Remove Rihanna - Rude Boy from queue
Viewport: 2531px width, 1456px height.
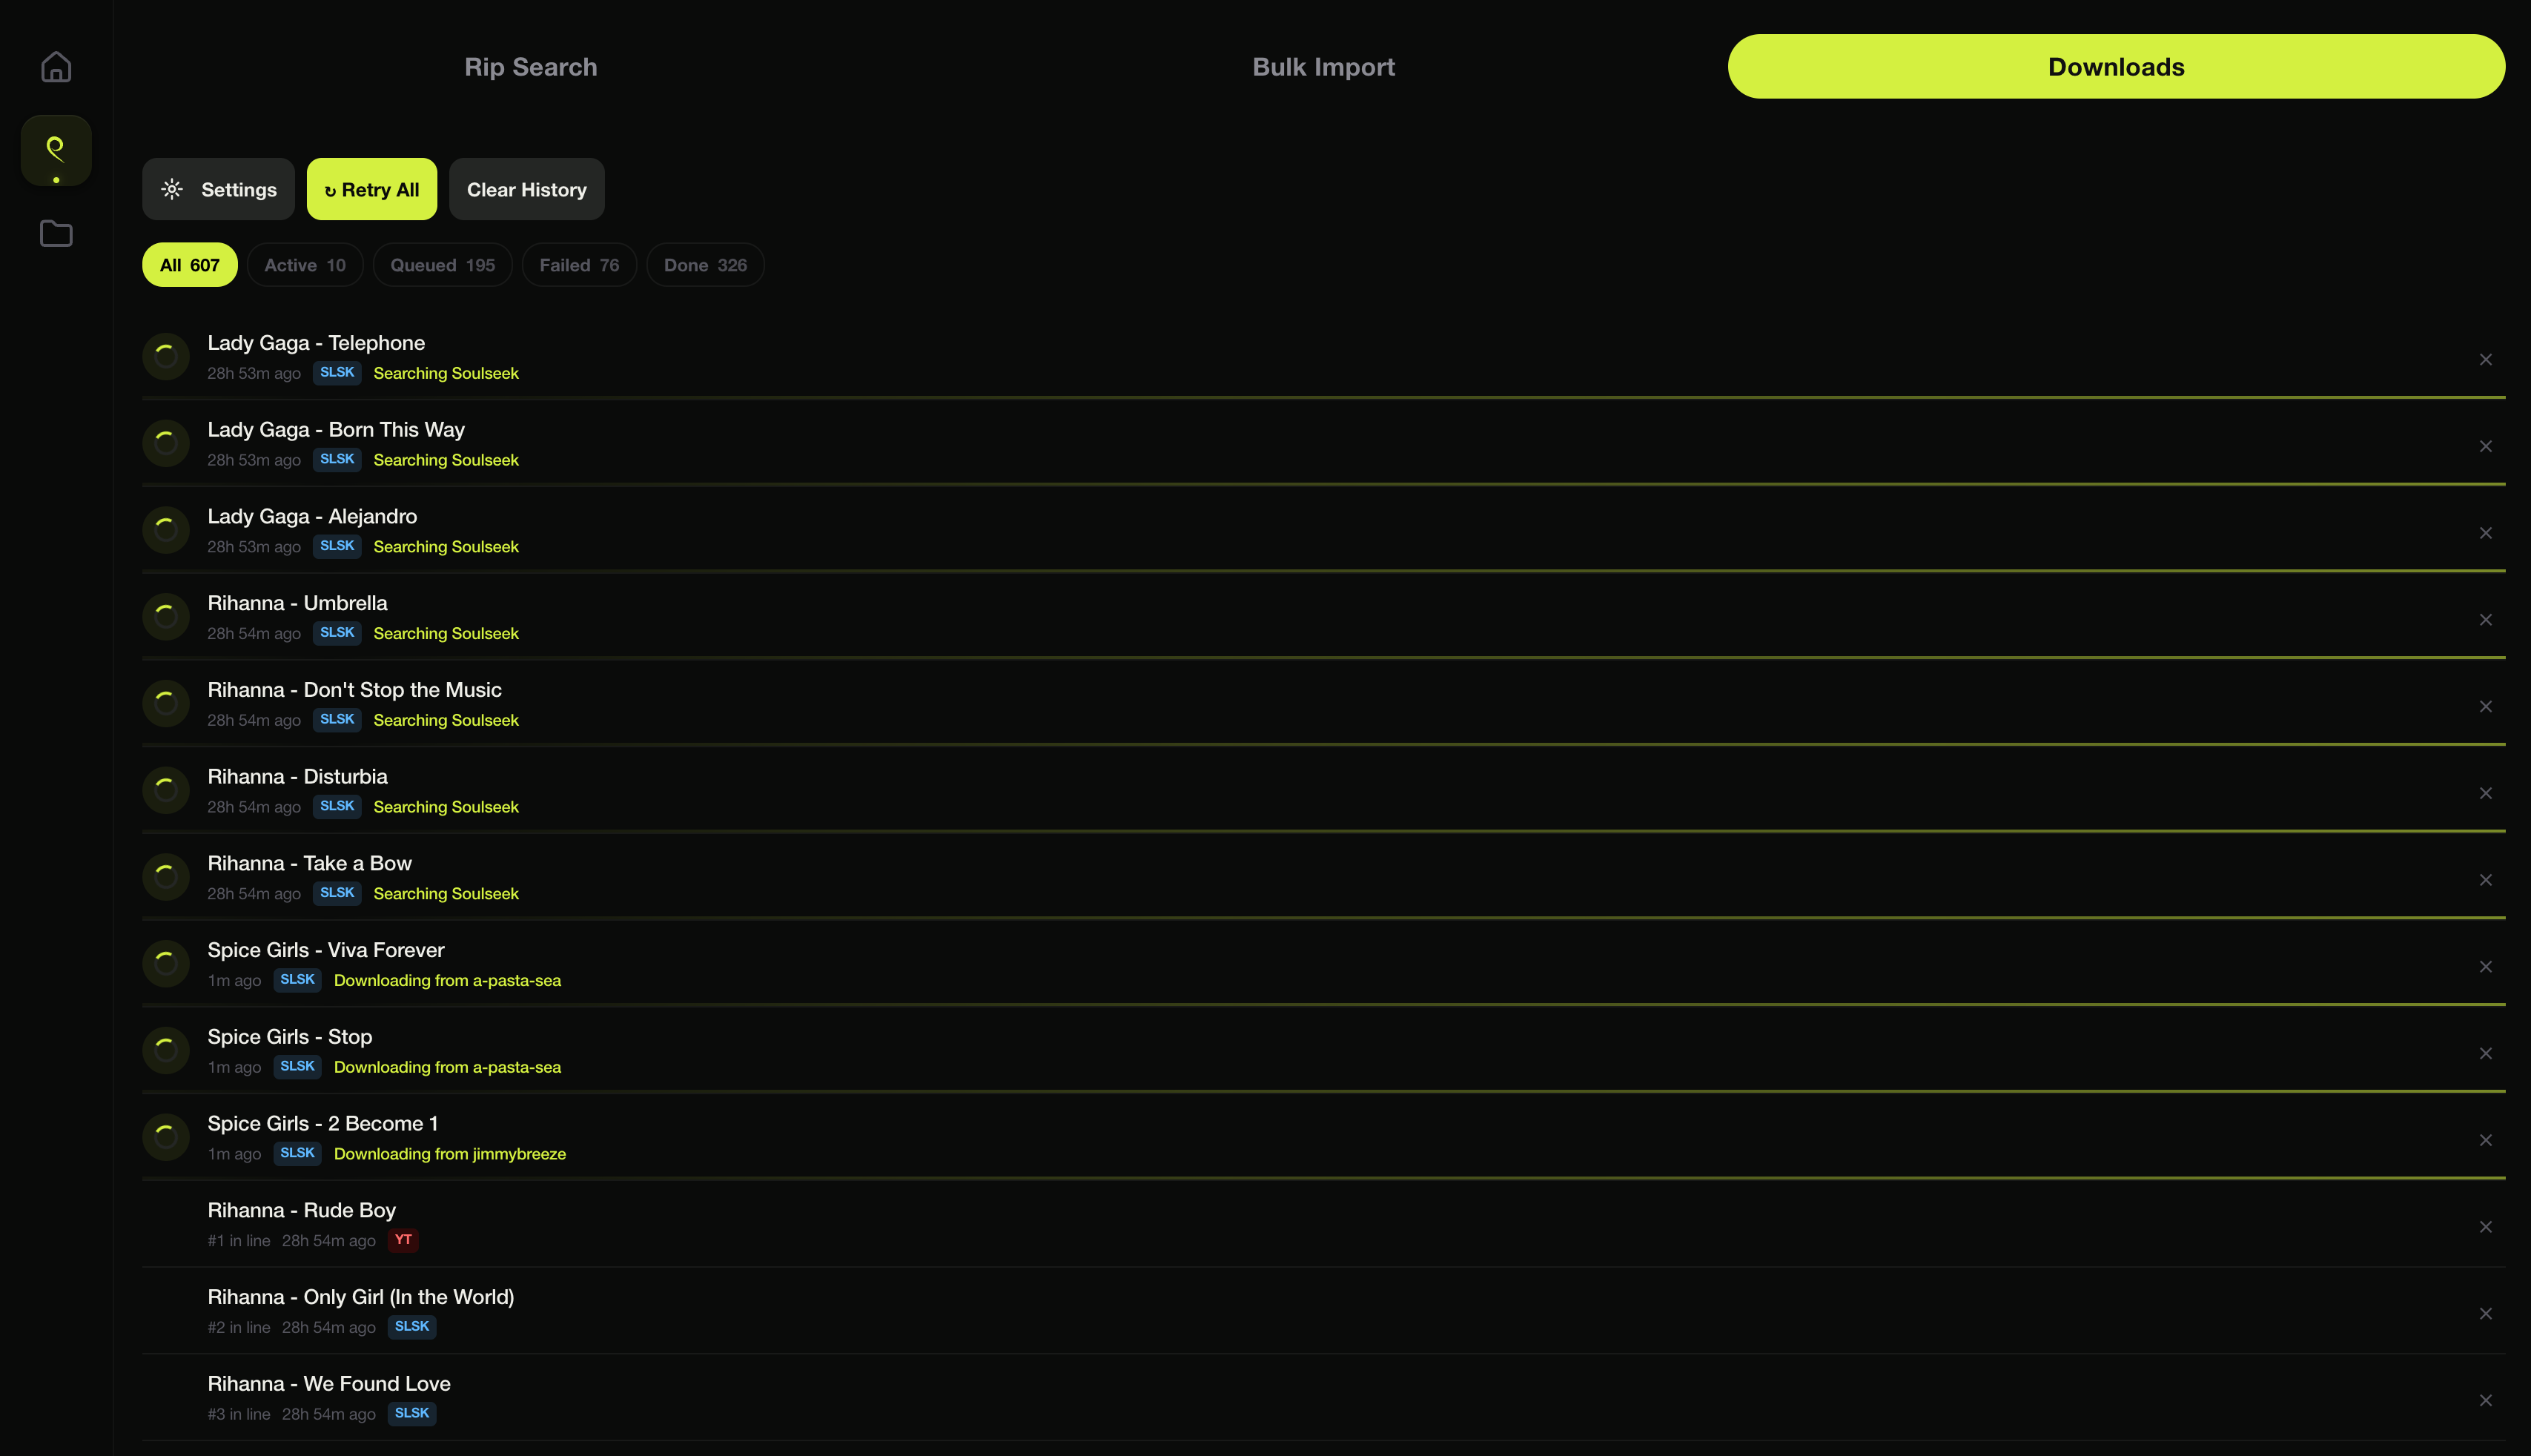coord(2486,1227)
